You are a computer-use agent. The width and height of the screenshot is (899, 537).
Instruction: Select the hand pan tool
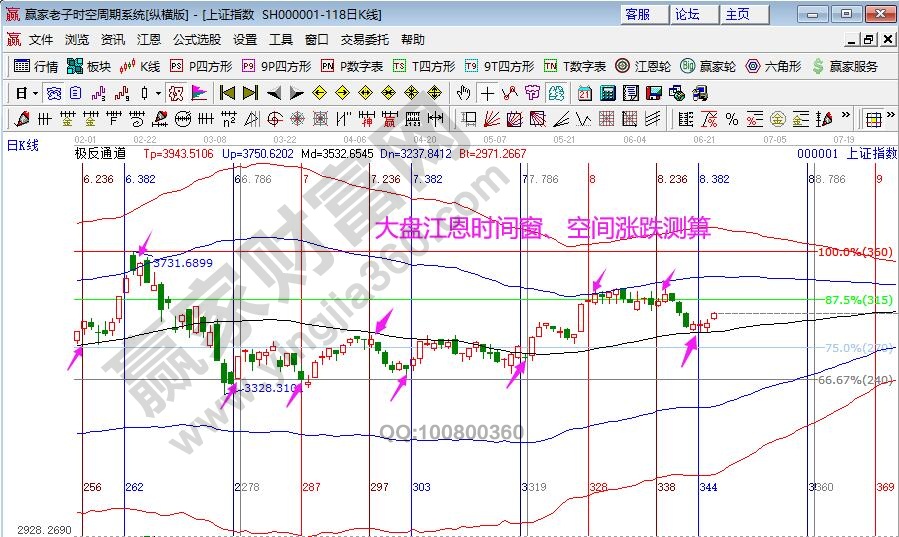(463, 93)
